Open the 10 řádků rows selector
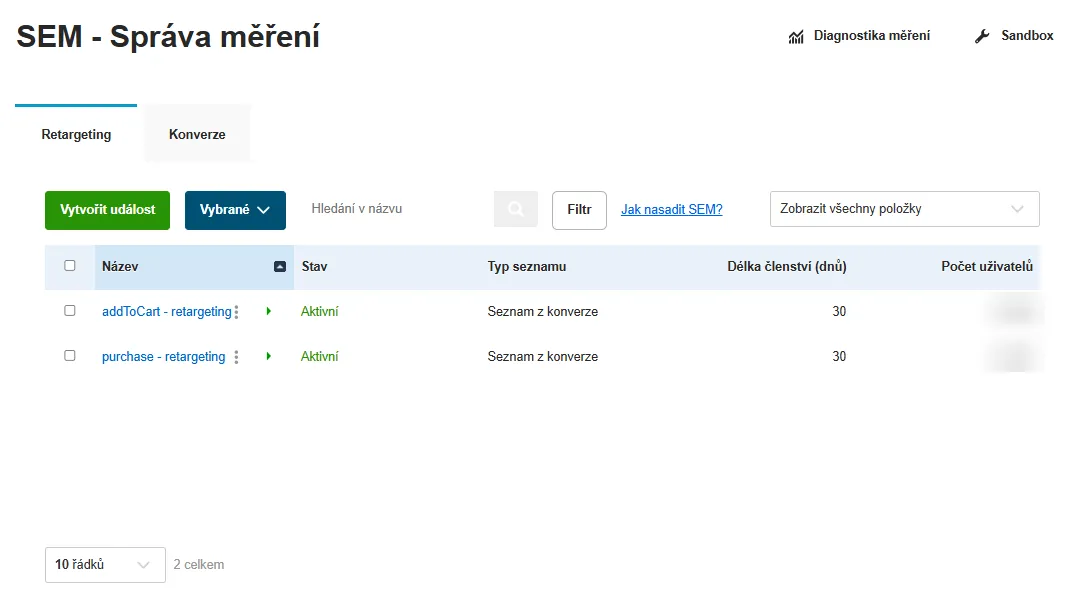The height and width of the screenshot is (607, 1089). 105,565
